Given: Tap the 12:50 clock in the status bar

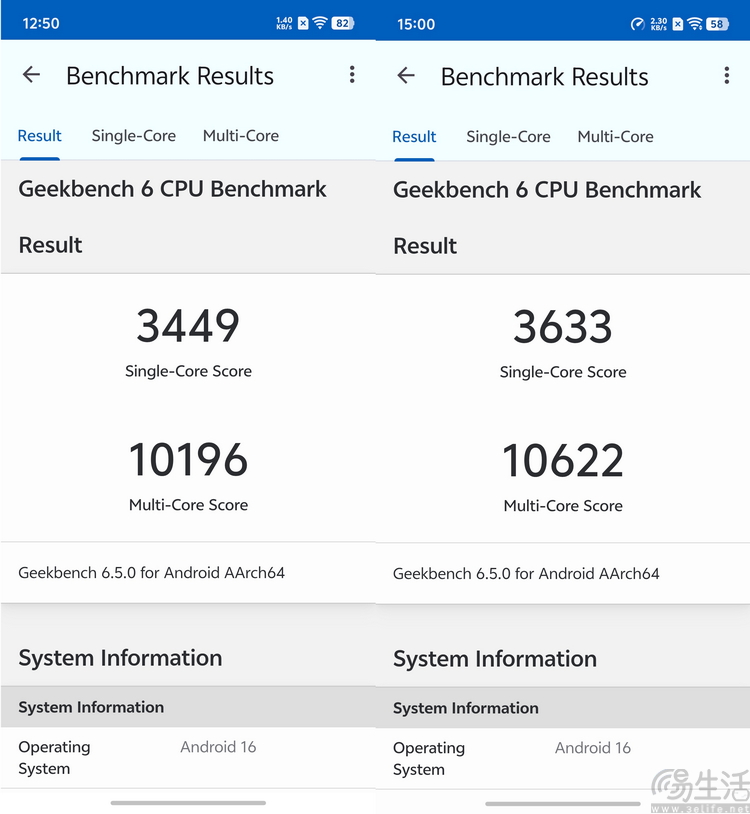Looking at the screenshot, I should [41, 23].
